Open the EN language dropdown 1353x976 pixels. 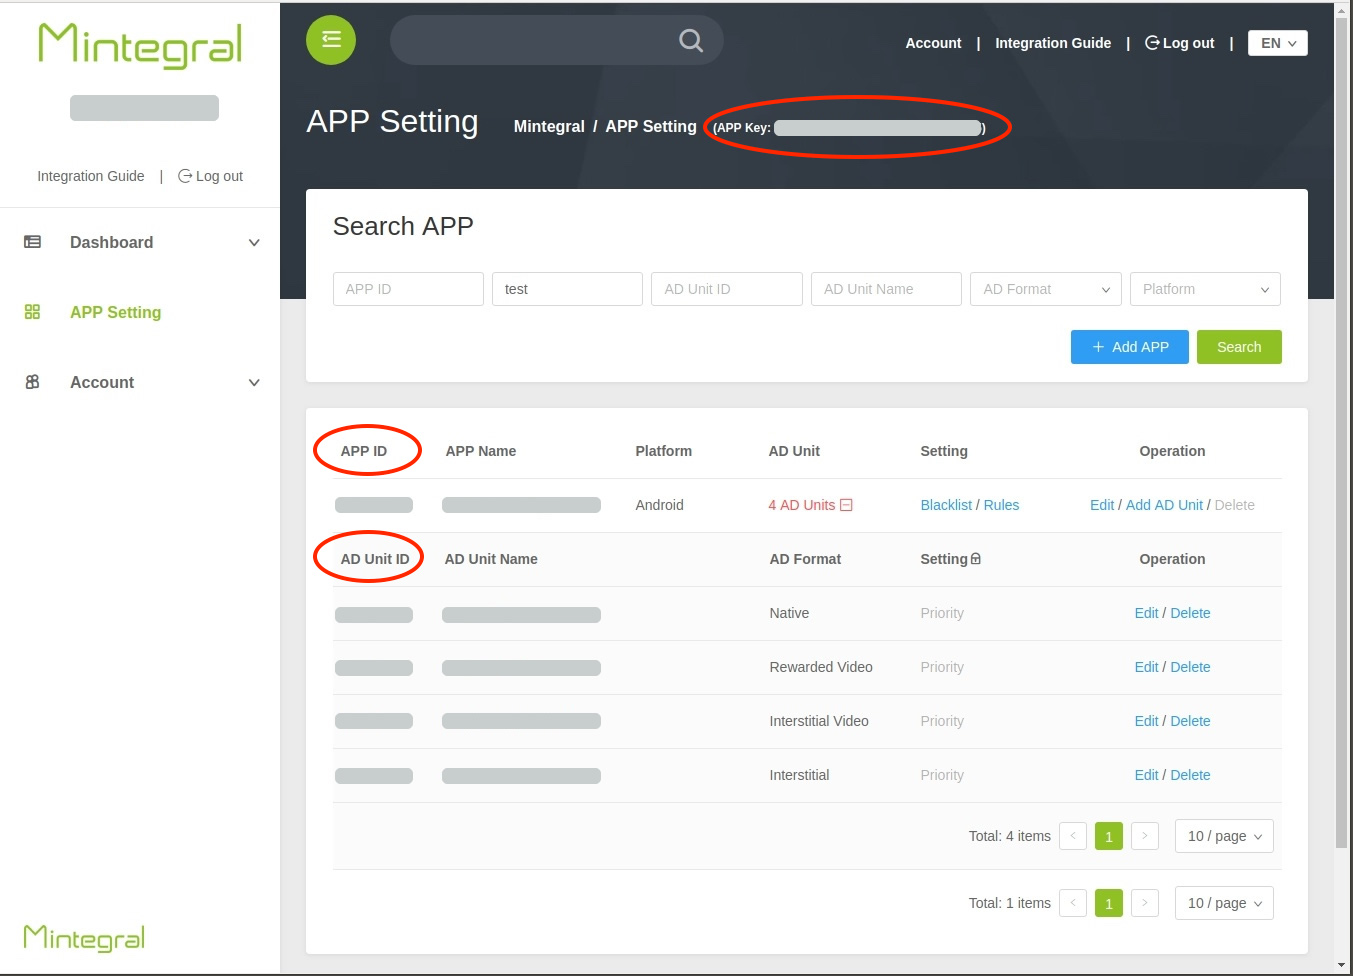(x=1277, y=43)
